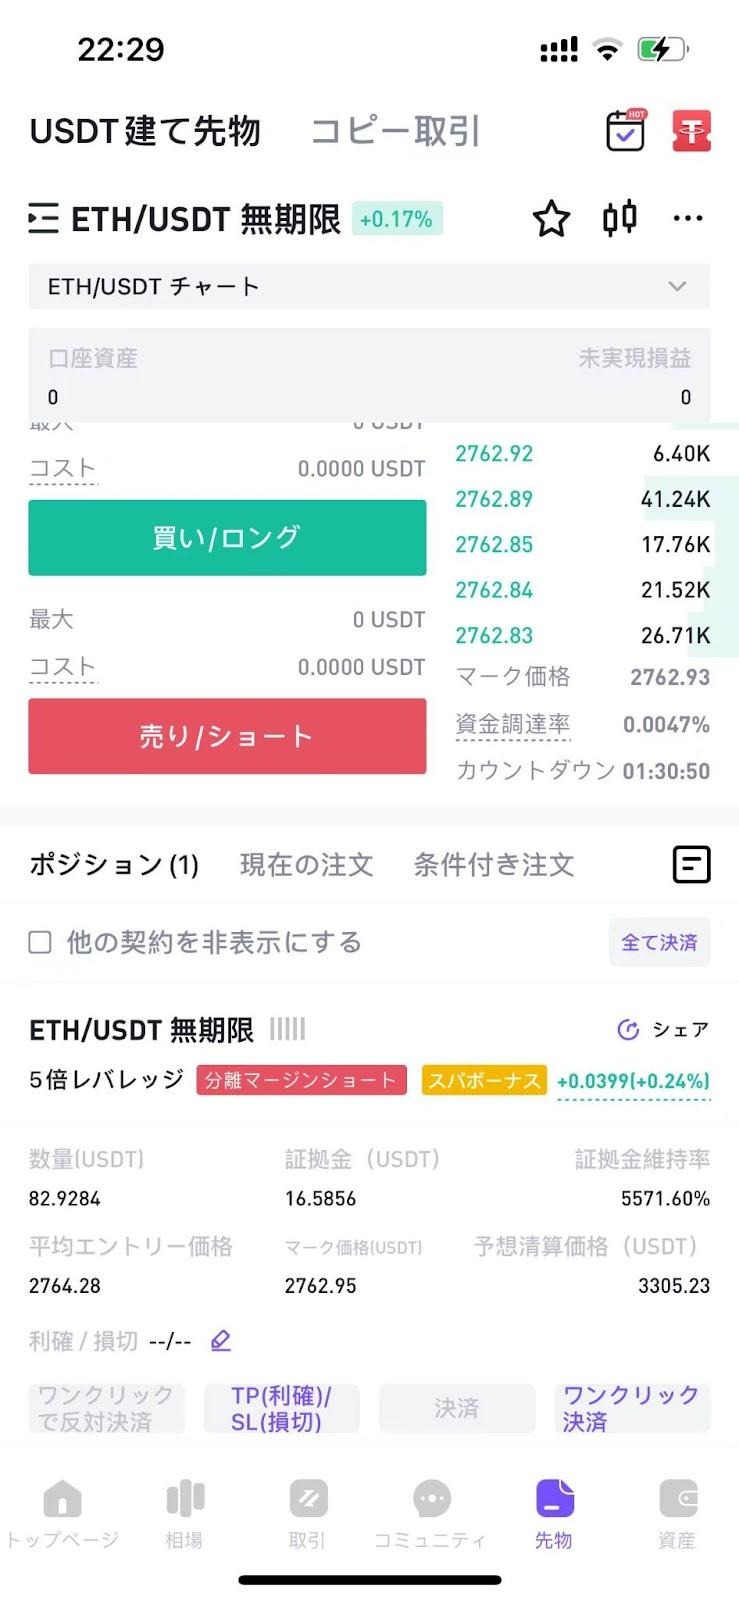Tap the red Tether coupon icon
This screenshot has height=1600, width=739.
691,131
